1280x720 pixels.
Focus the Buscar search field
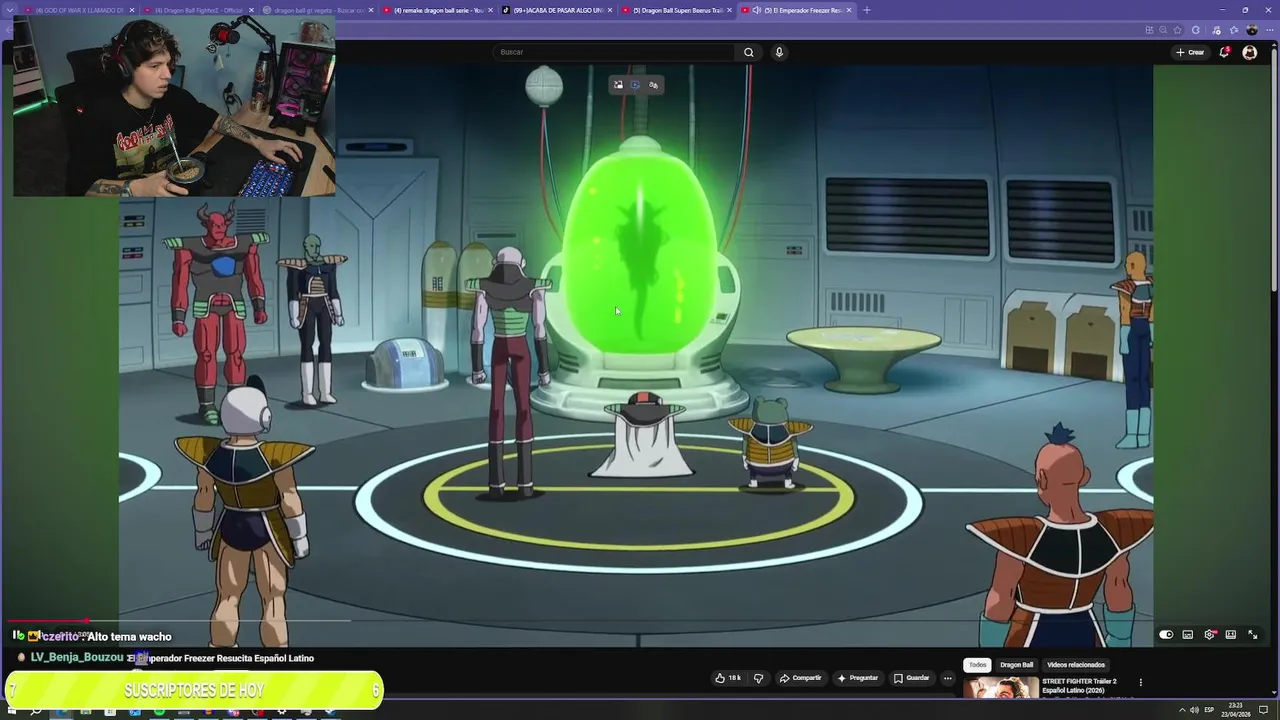pos(616,52)
